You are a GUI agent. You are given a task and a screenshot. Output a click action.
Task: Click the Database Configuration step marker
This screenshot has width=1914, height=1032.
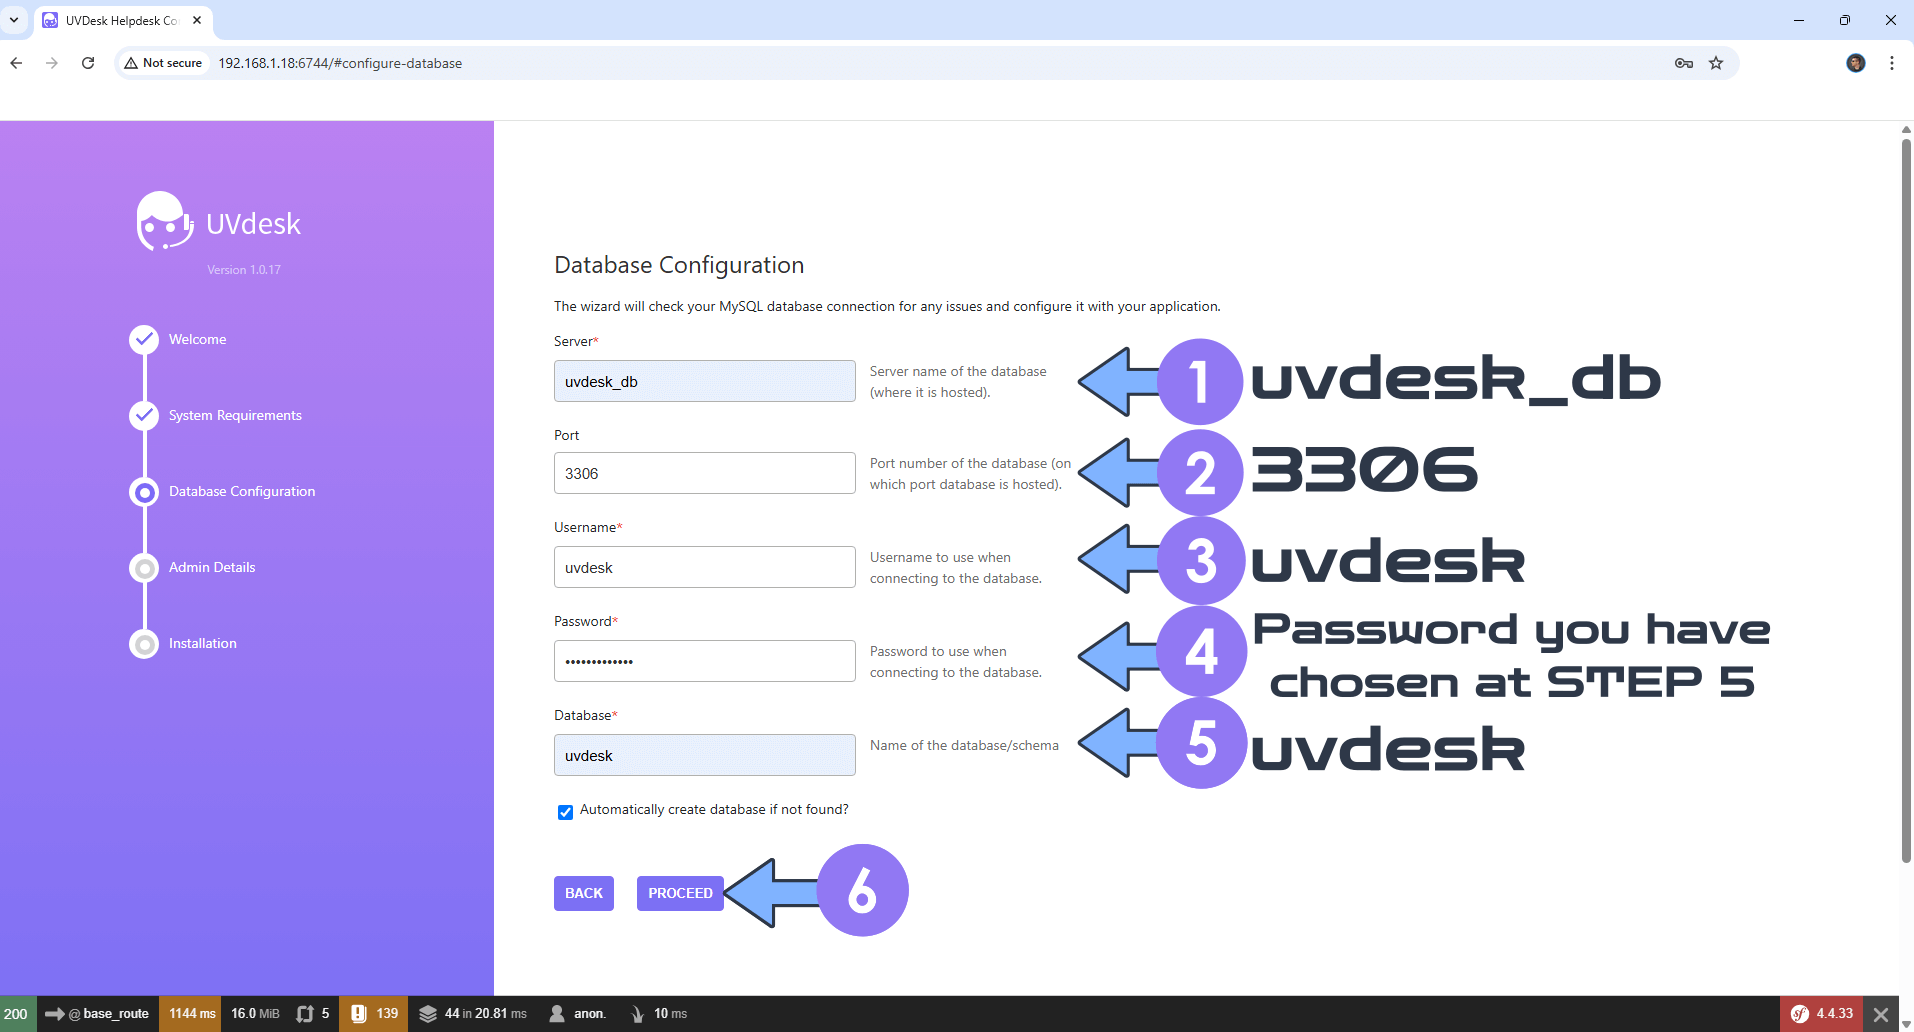click(x=144, y=491)
